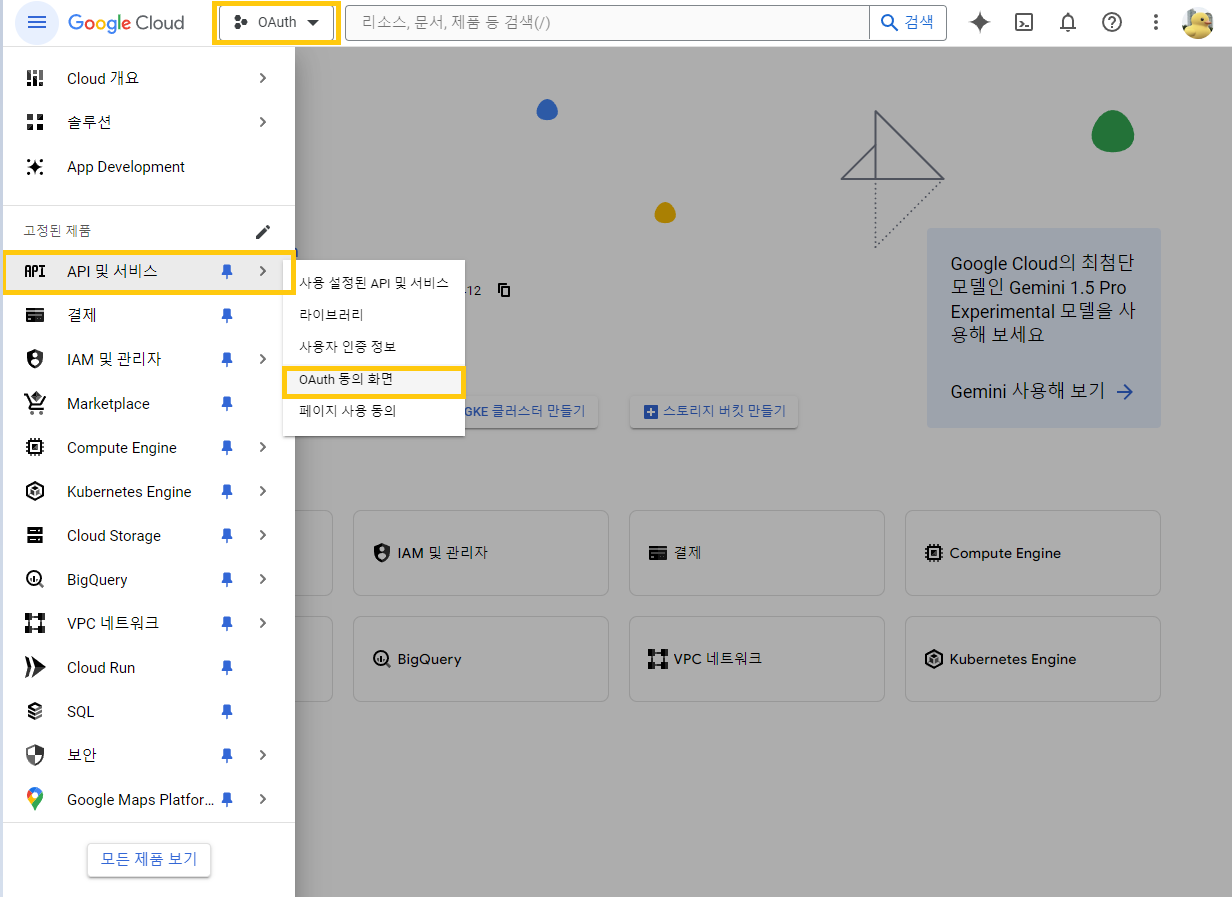Copy project ID with copy icon
This screenshot has height=897, width=1232.
pyautogui.click(x=504, y=290)
